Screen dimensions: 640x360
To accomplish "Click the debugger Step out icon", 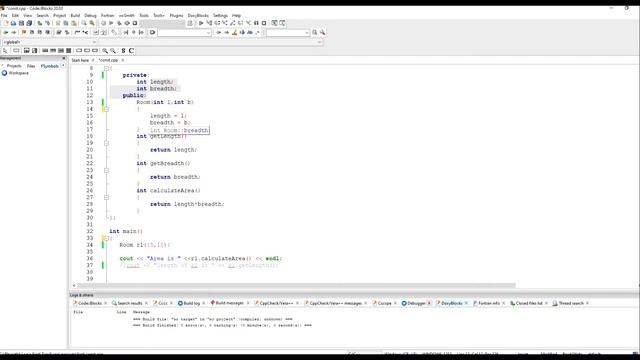I will [232, 23].
